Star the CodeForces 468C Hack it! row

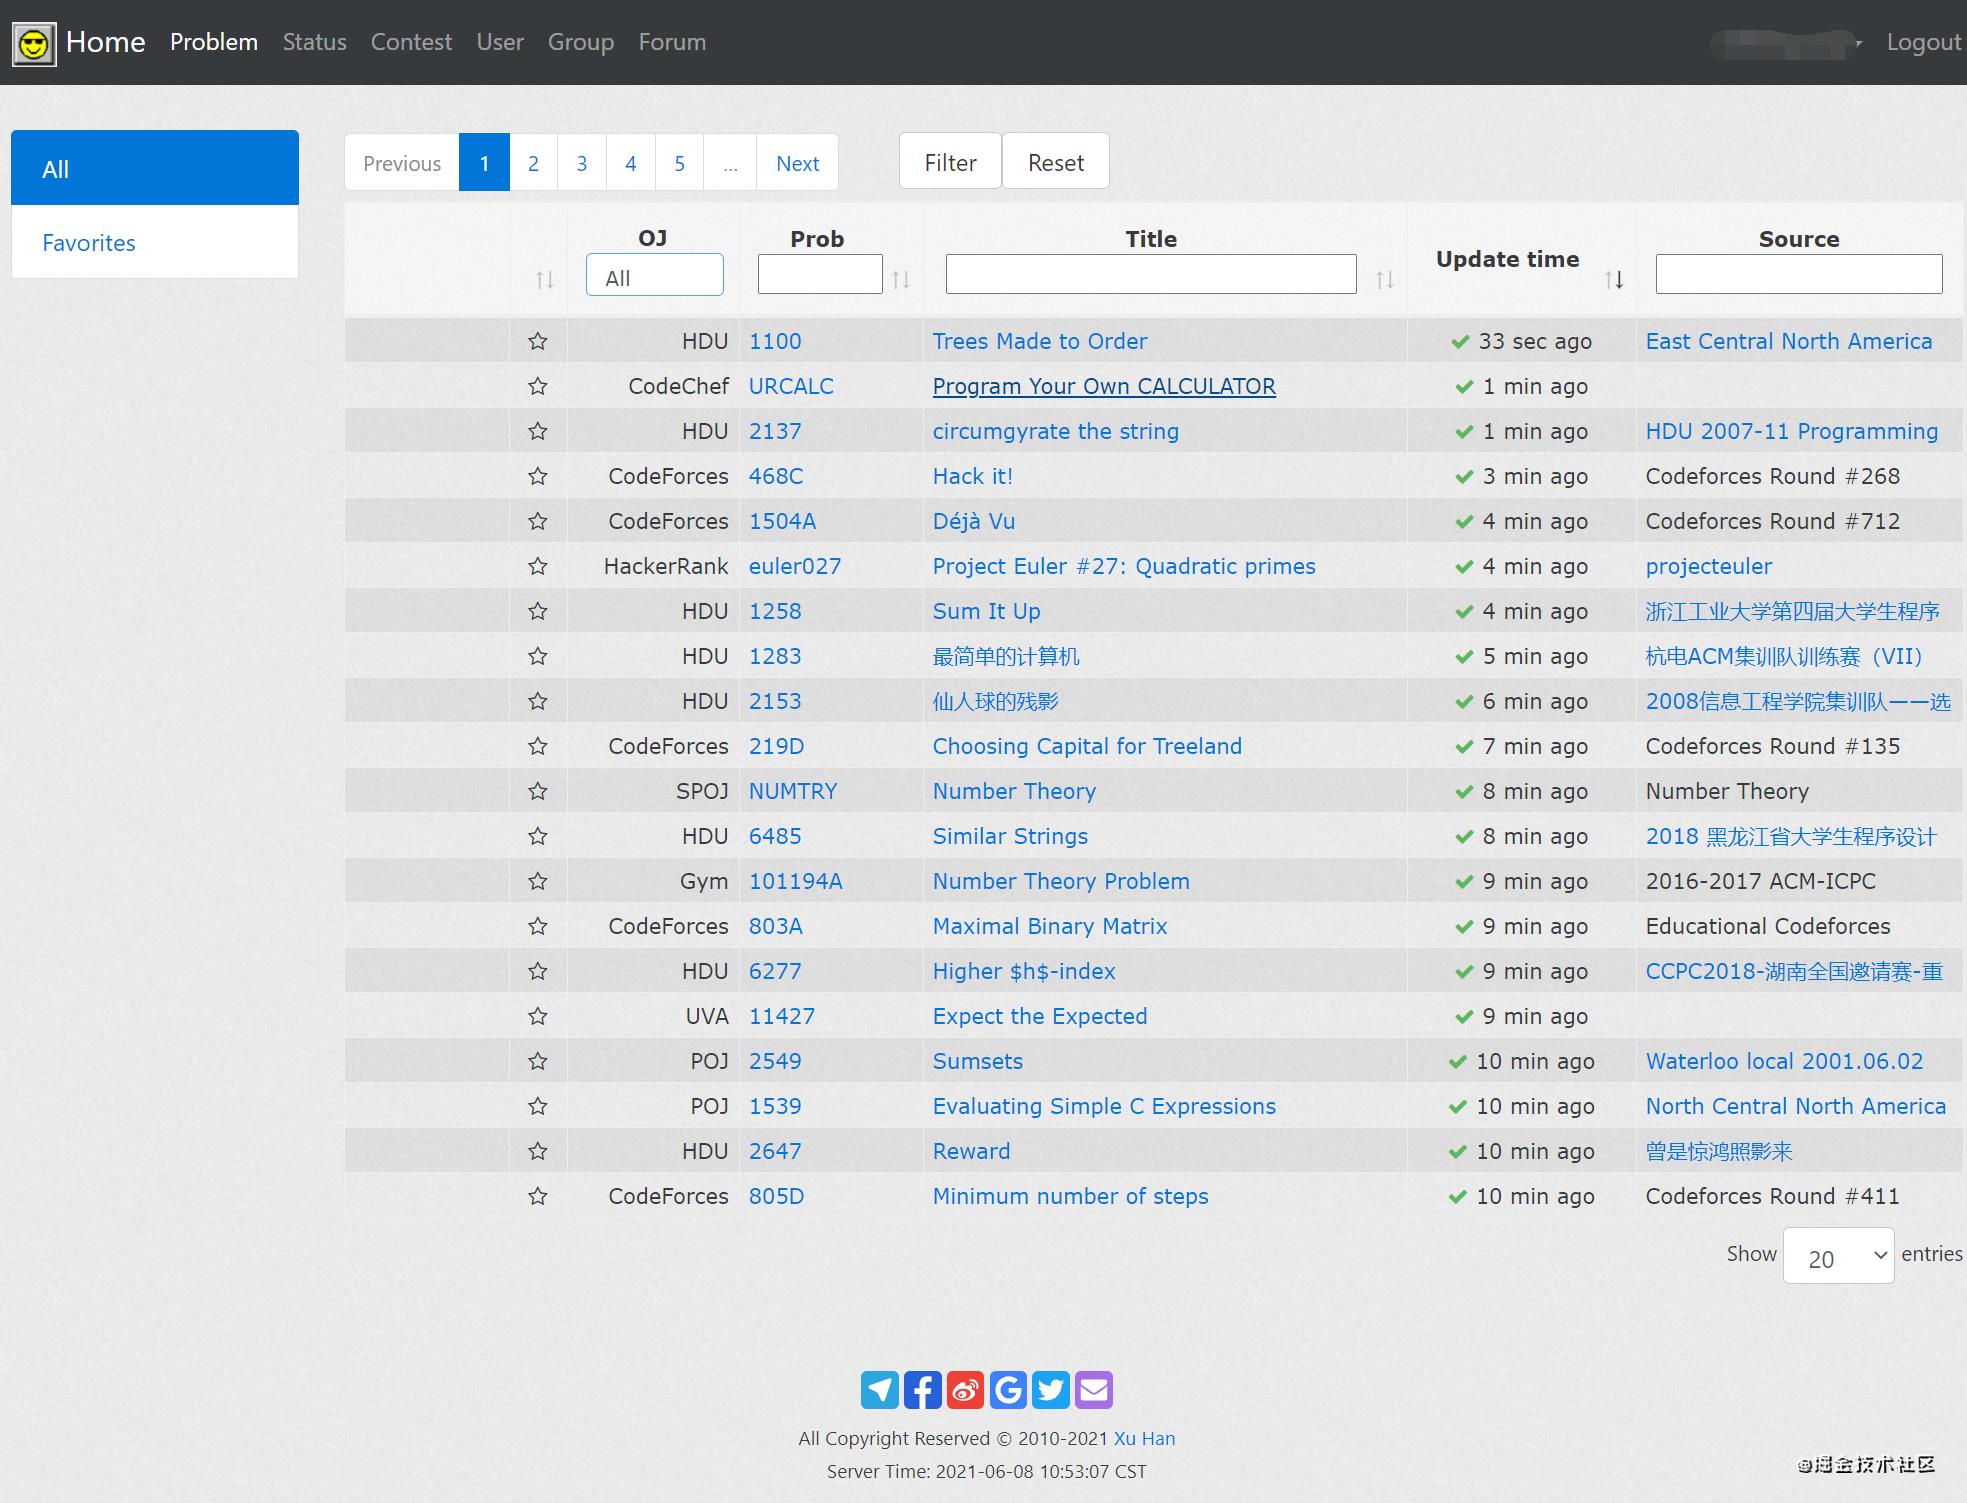(538, 476)
